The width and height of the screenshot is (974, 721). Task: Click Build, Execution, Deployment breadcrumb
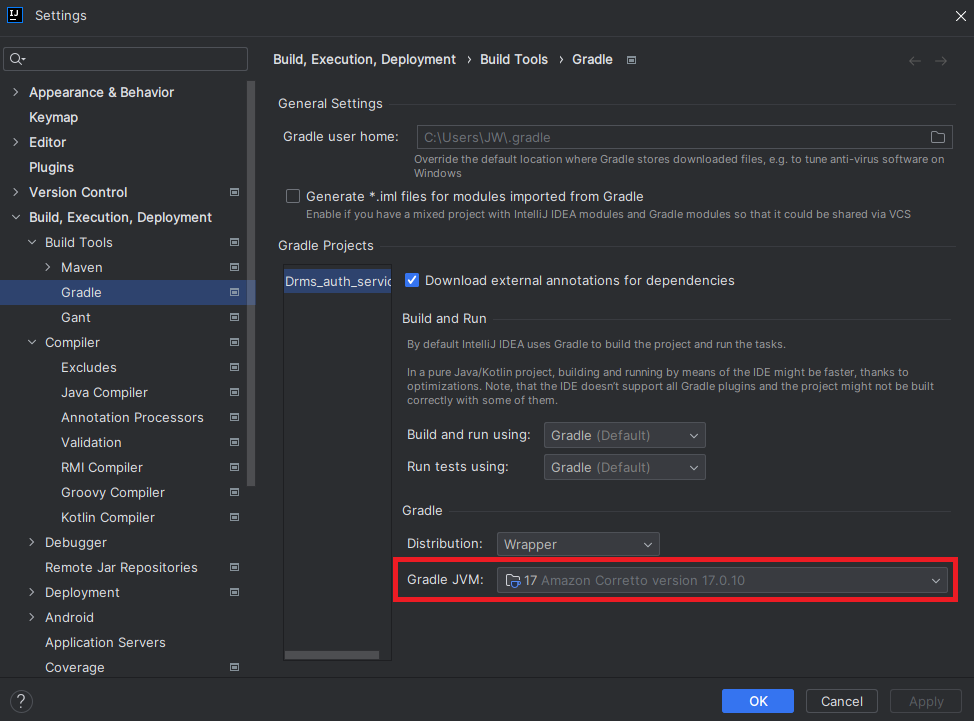click(x=365, y=60)
